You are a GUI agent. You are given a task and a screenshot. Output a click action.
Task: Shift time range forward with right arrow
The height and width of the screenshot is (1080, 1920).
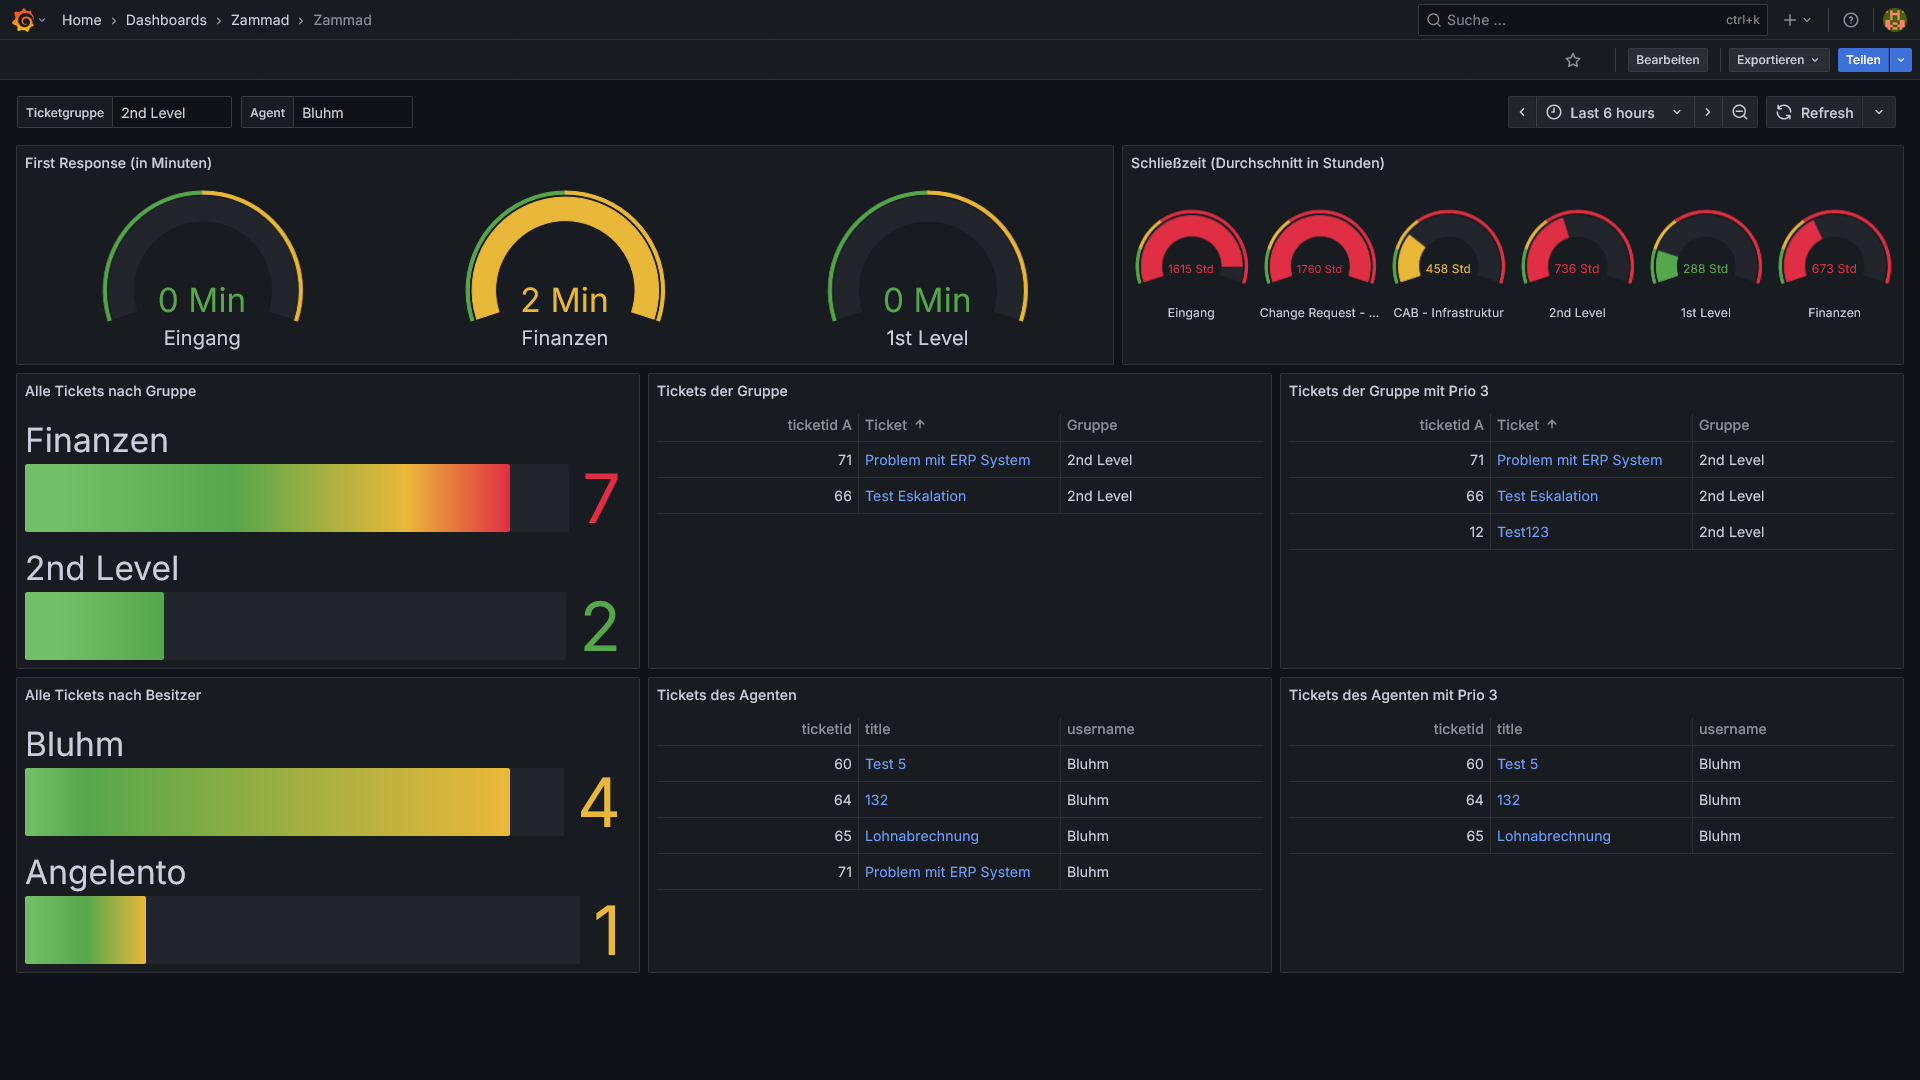[x=1708, y=113]
